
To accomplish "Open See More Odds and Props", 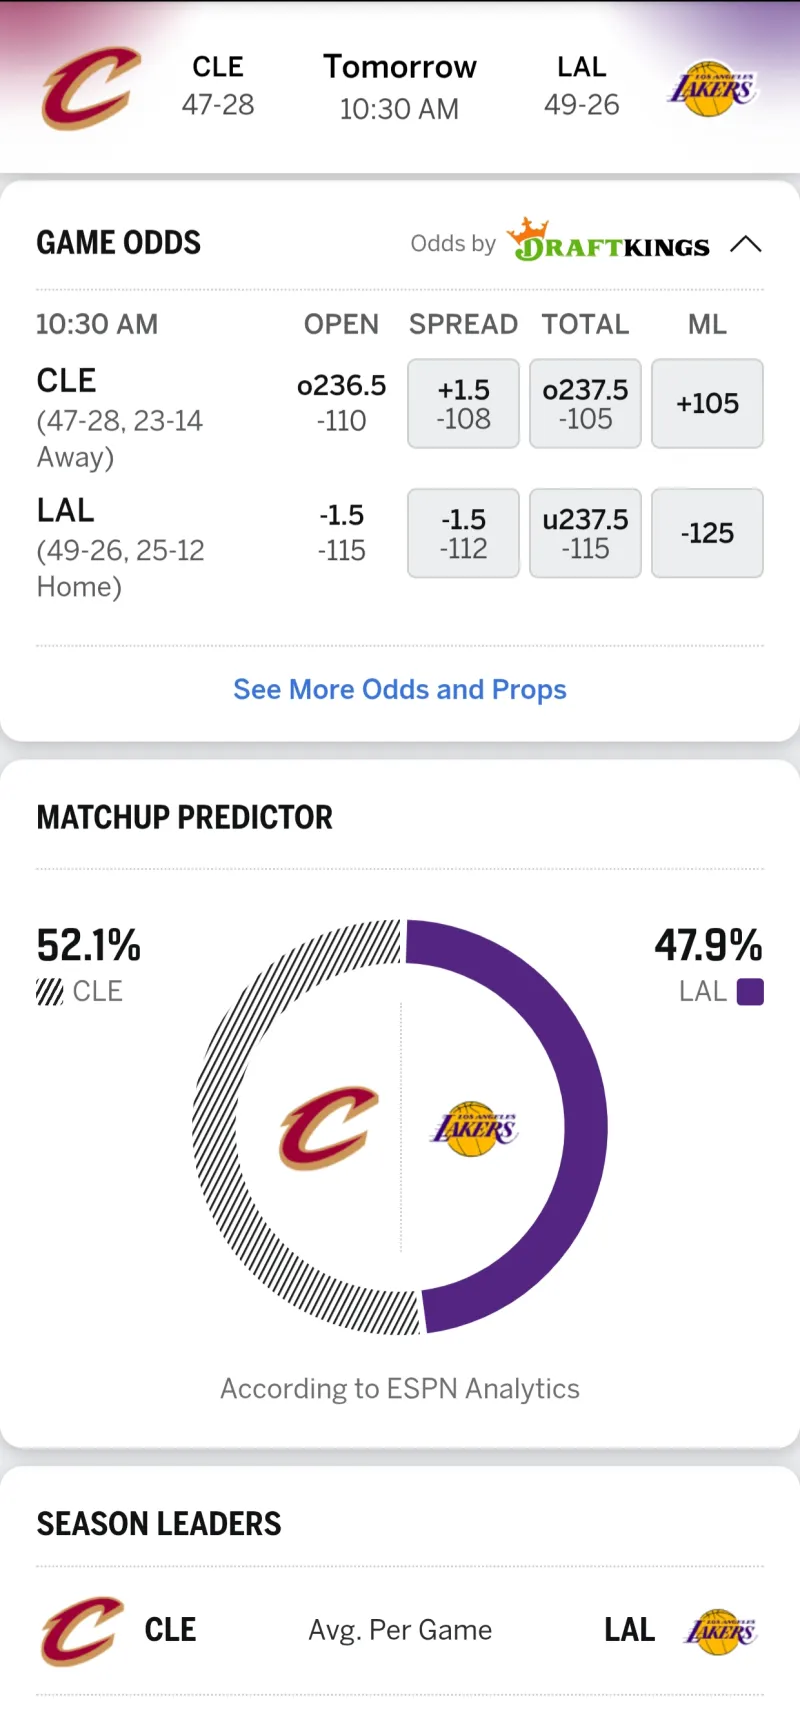I will (x=400, y=690).
